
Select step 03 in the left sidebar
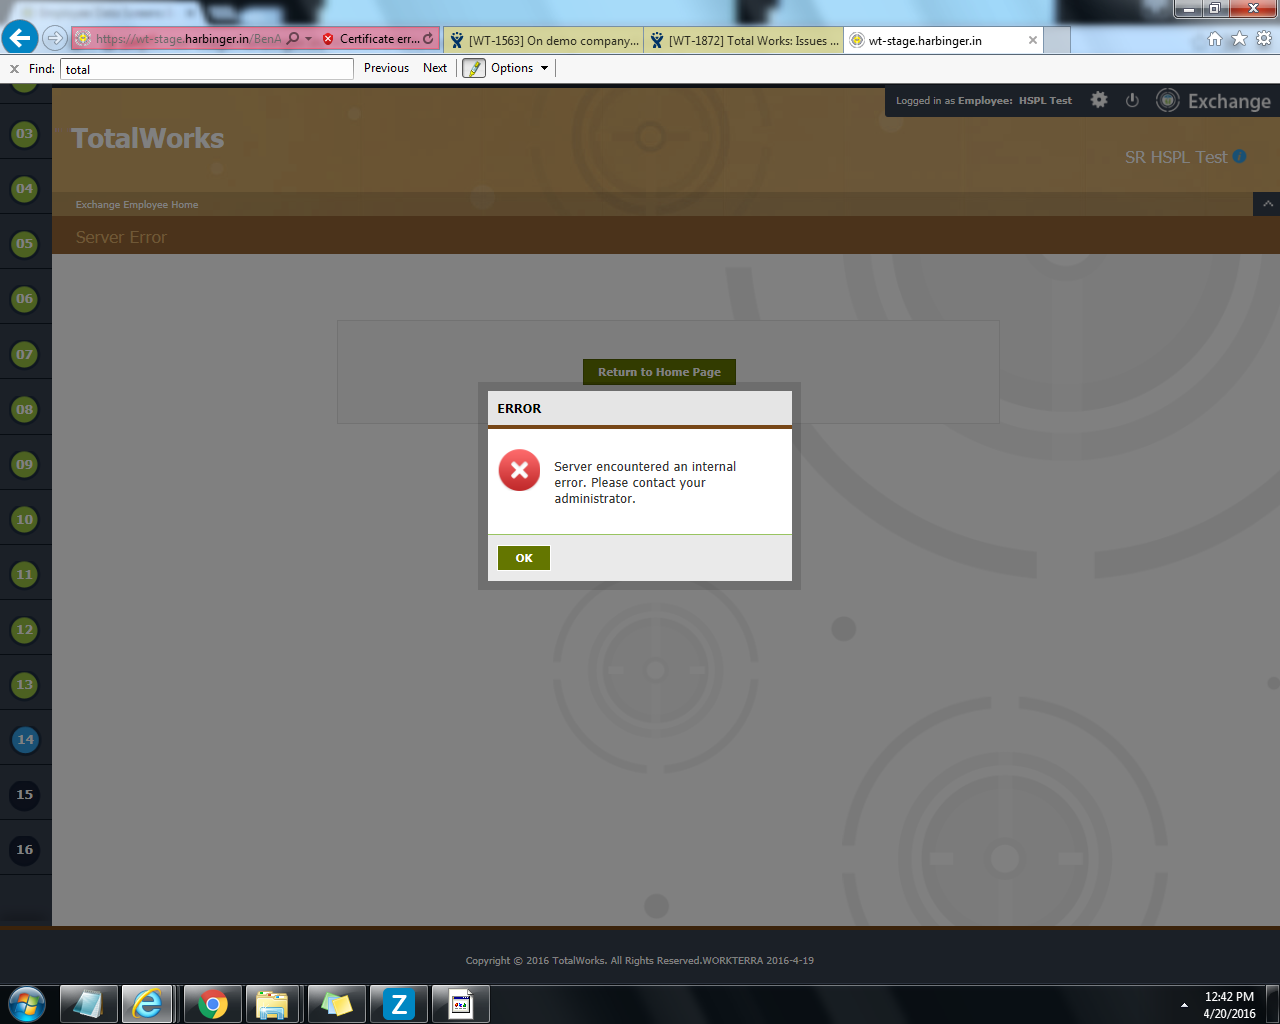coord(25,134)
